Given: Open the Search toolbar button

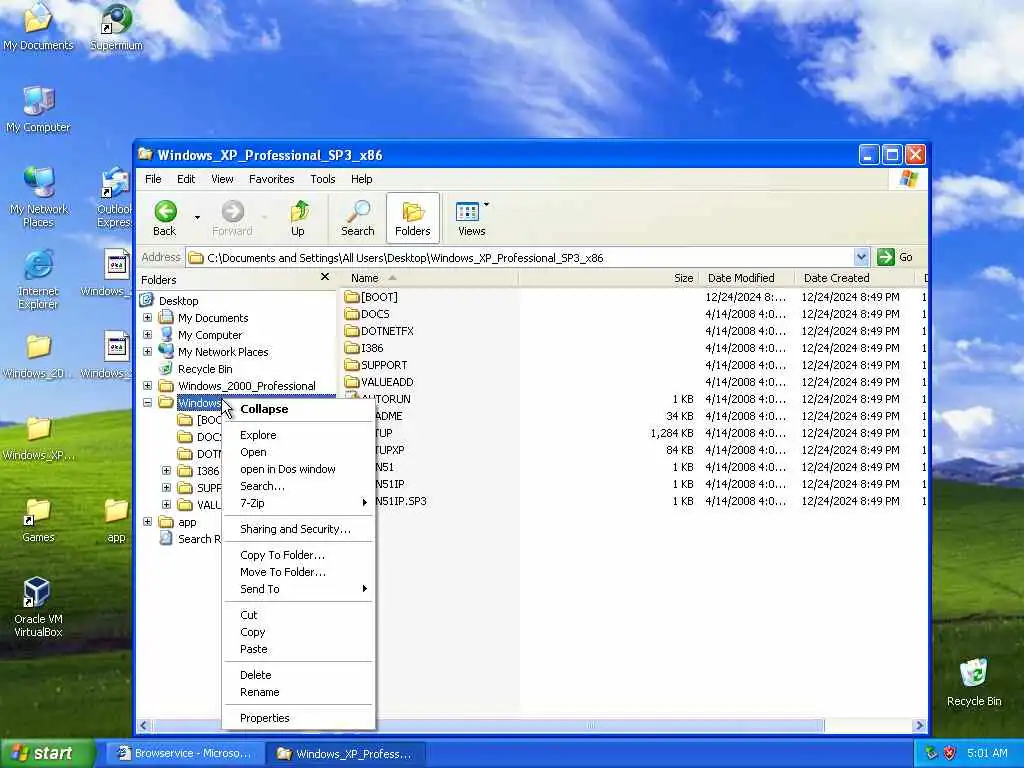Looking at the screenshot, I should (x=357, y=218).
